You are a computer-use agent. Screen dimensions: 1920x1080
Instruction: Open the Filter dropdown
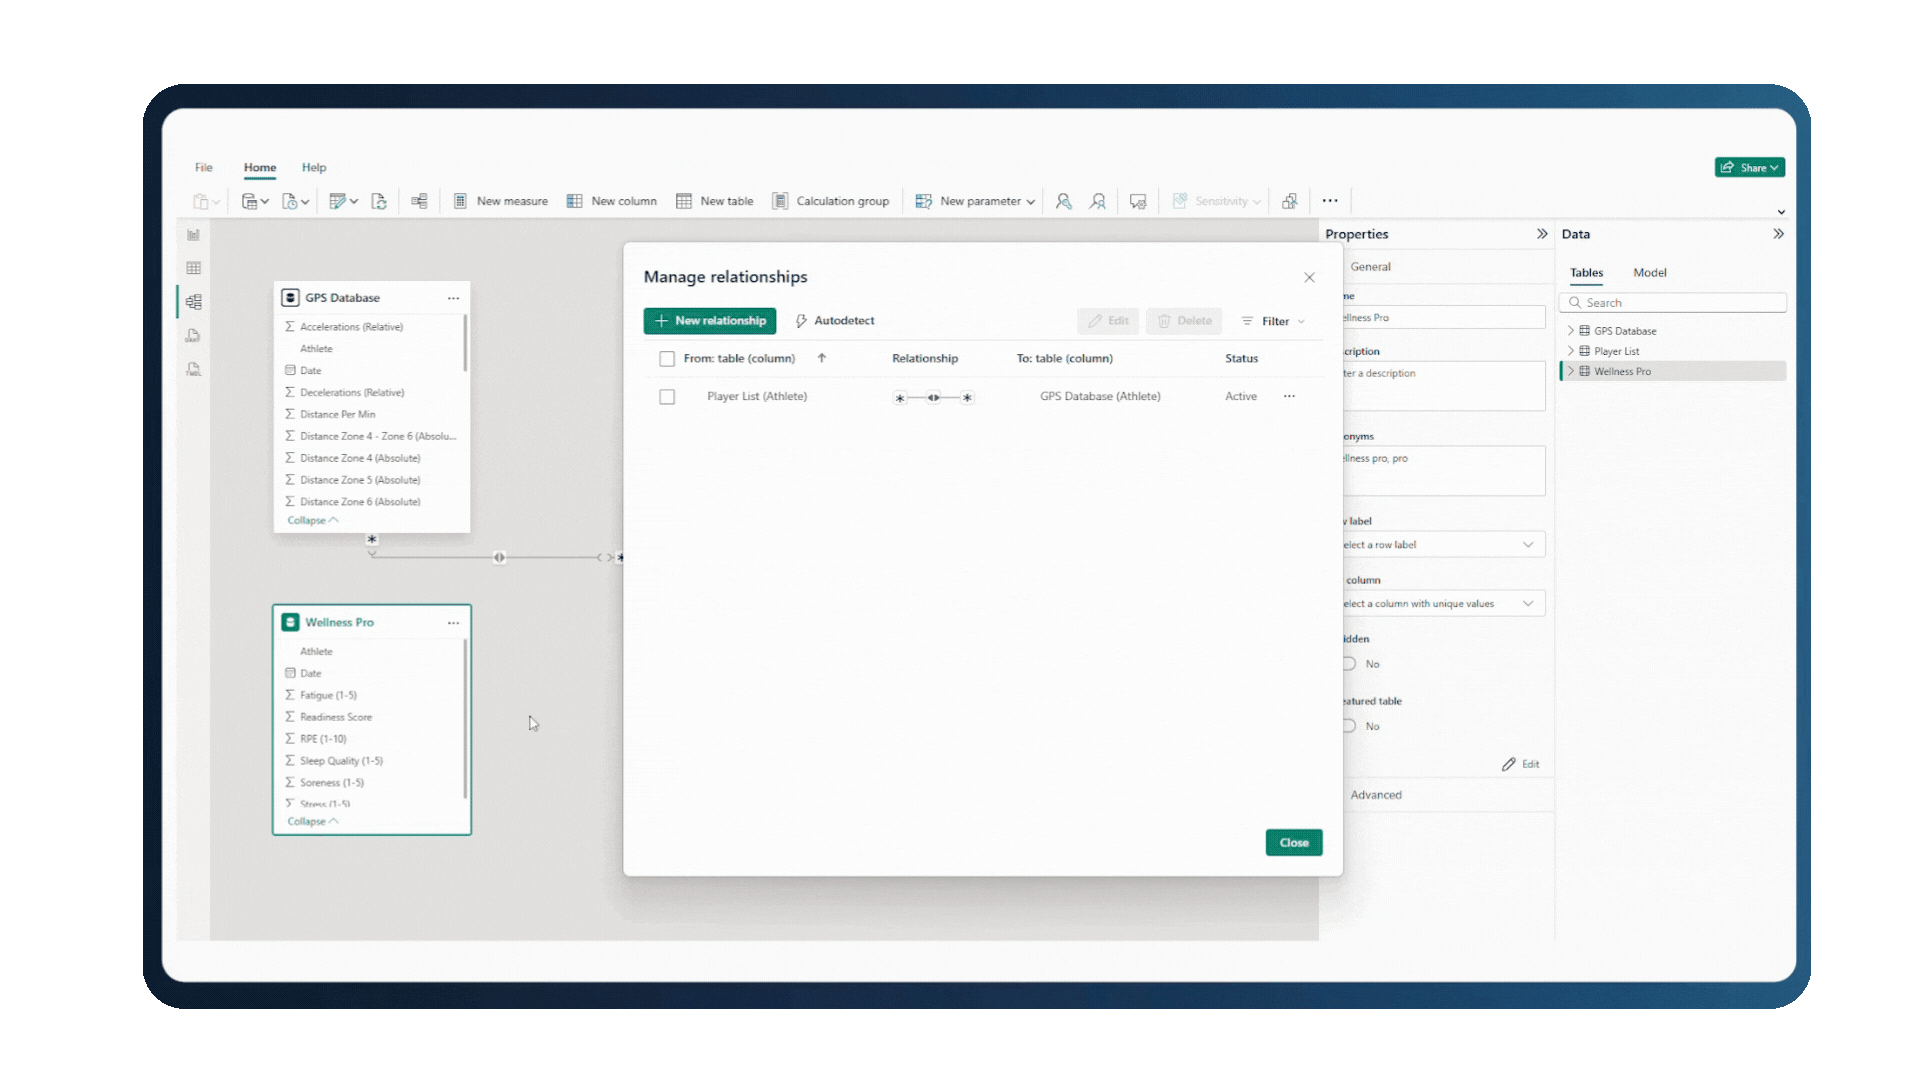1274,321
